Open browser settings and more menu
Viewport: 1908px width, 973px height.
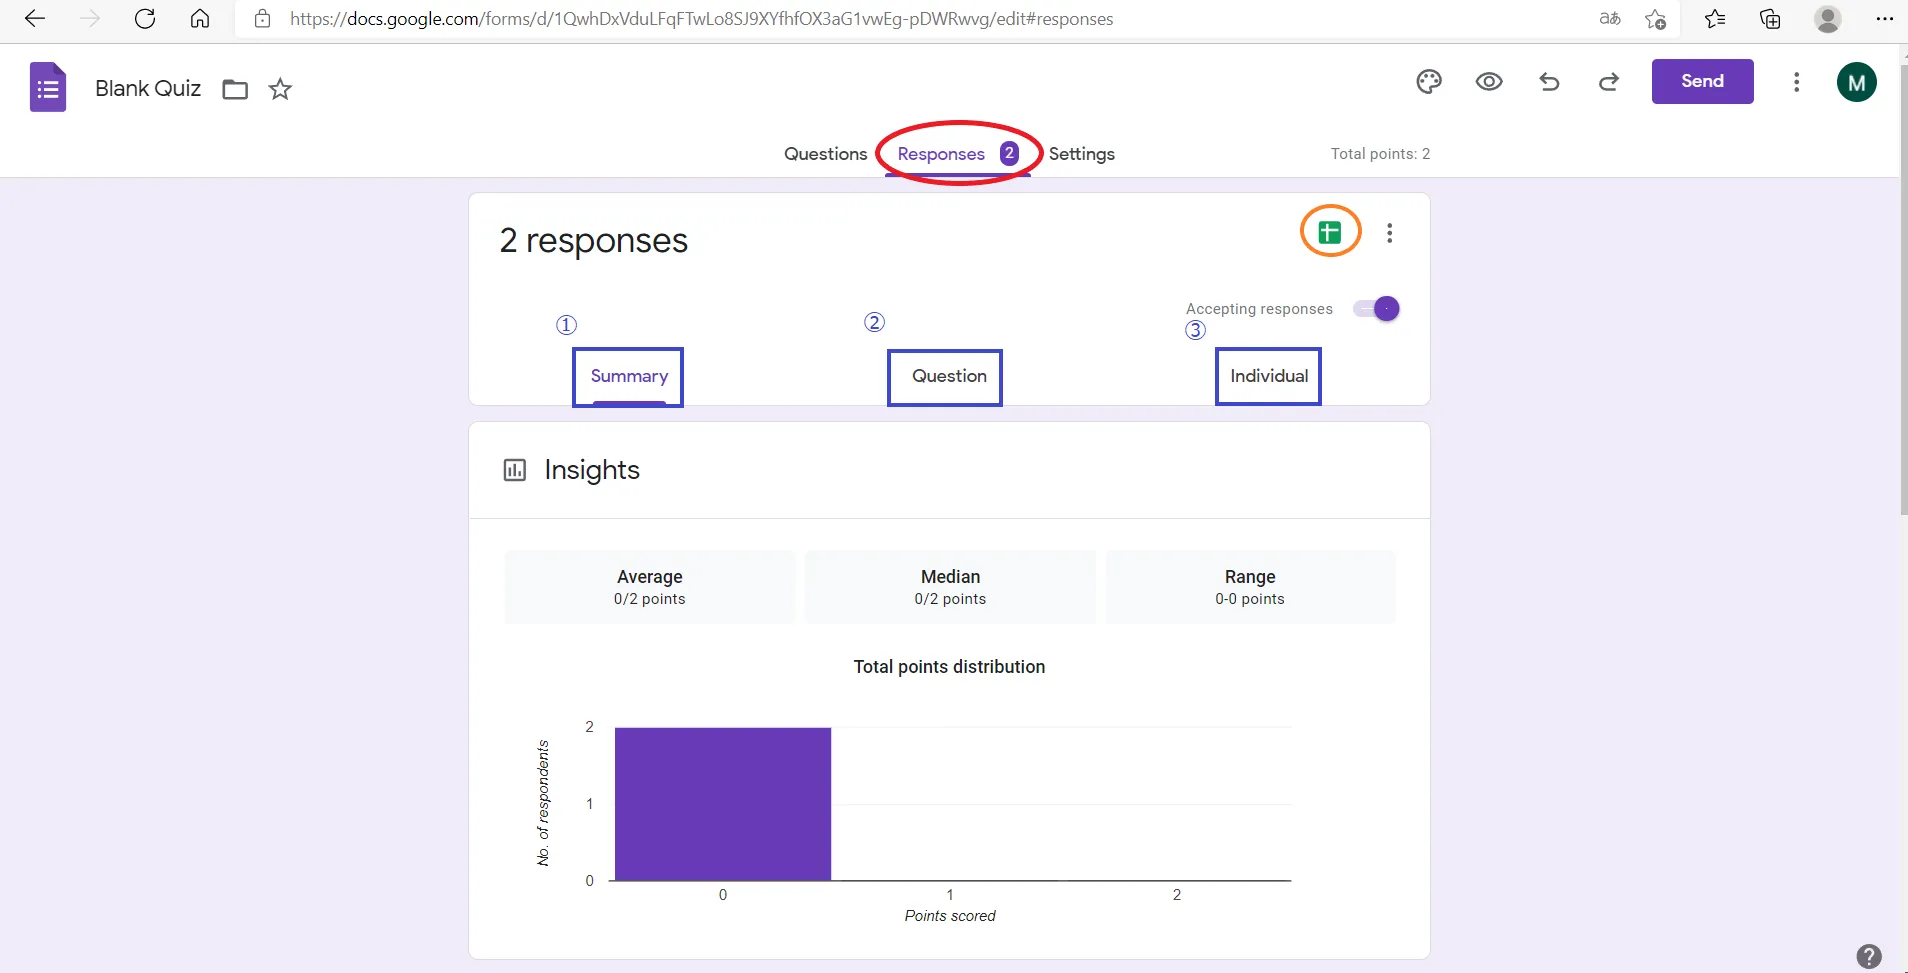[1884, 19]
